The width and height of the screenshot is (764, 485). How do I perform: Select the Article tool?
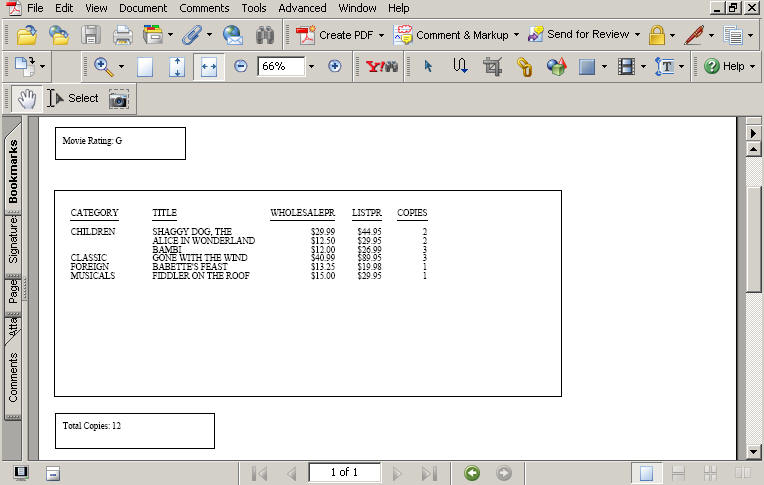[460, 66]
